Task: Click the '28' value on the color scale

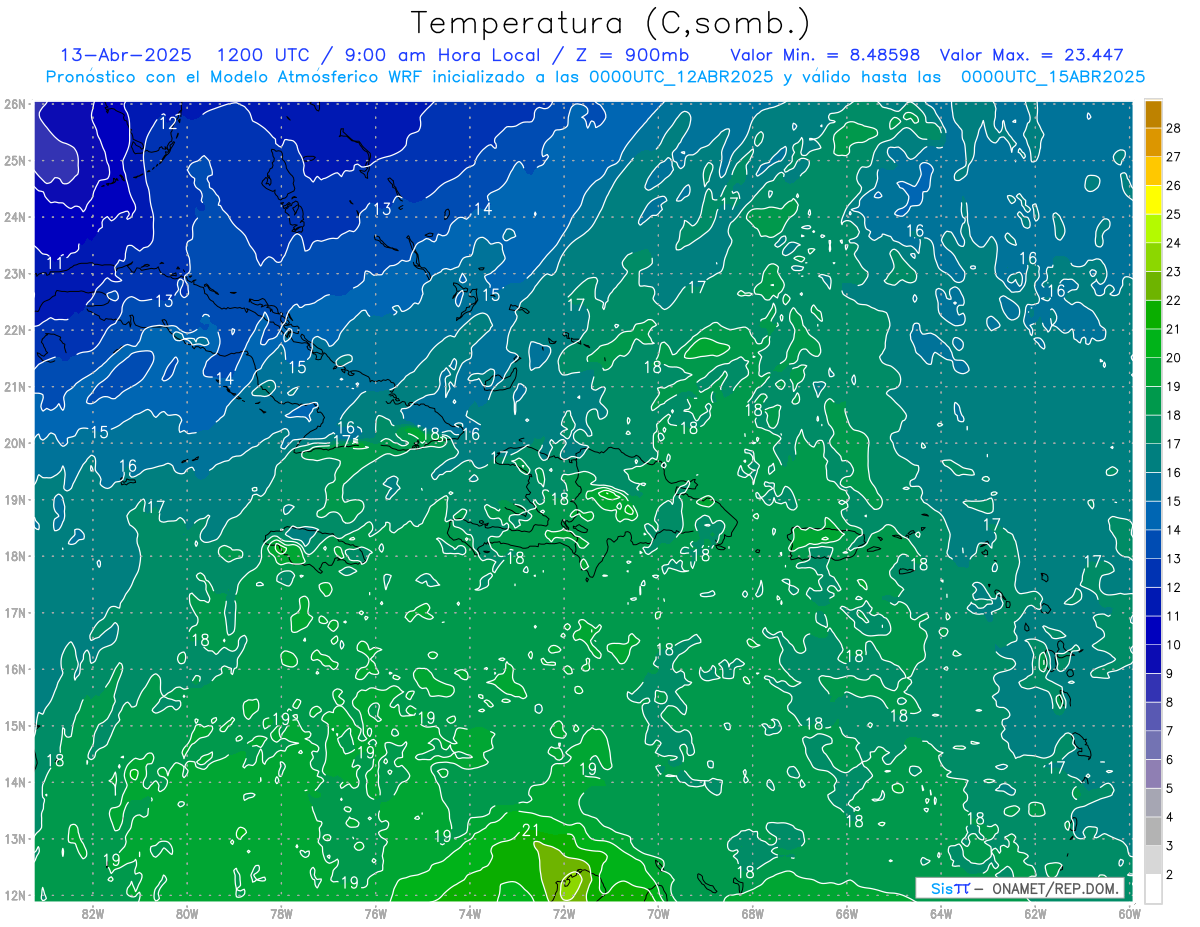Action: pyautogui.click(x=1174, y=128)
